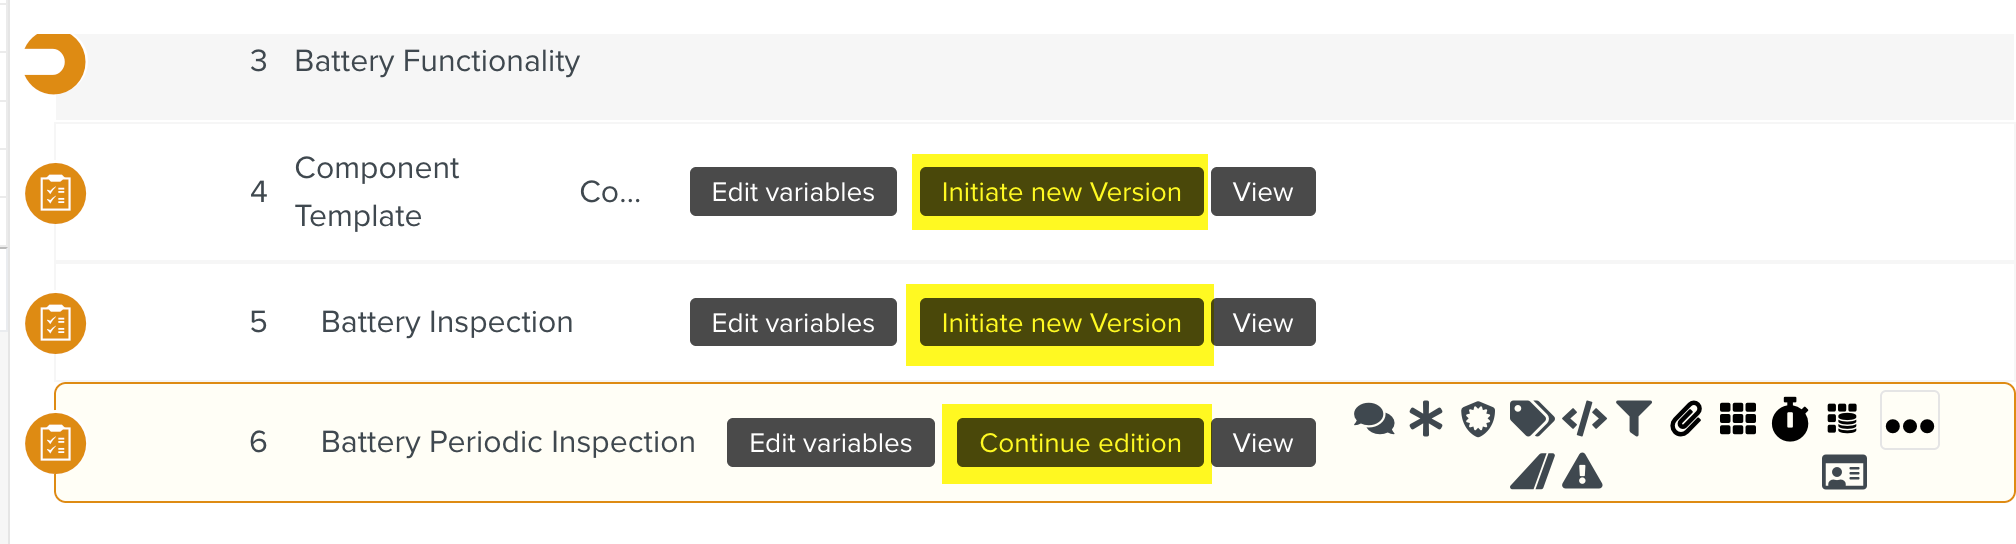The height and width of the screenshot is (544, 2016).
Task: Click the asterisk icon
Action: [x=1426, y=419]
